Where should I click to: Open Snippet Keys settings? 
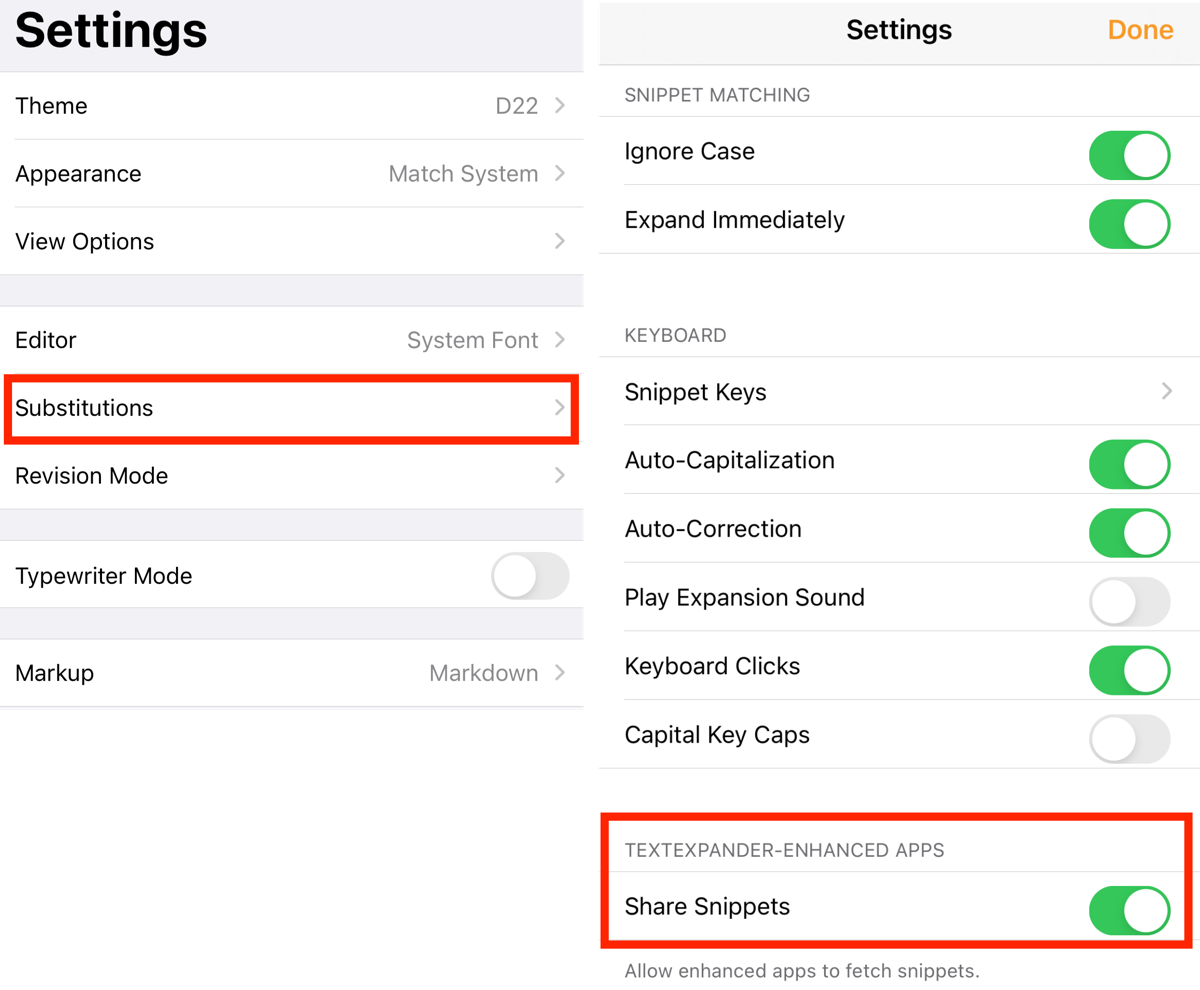tap(898, 392)
